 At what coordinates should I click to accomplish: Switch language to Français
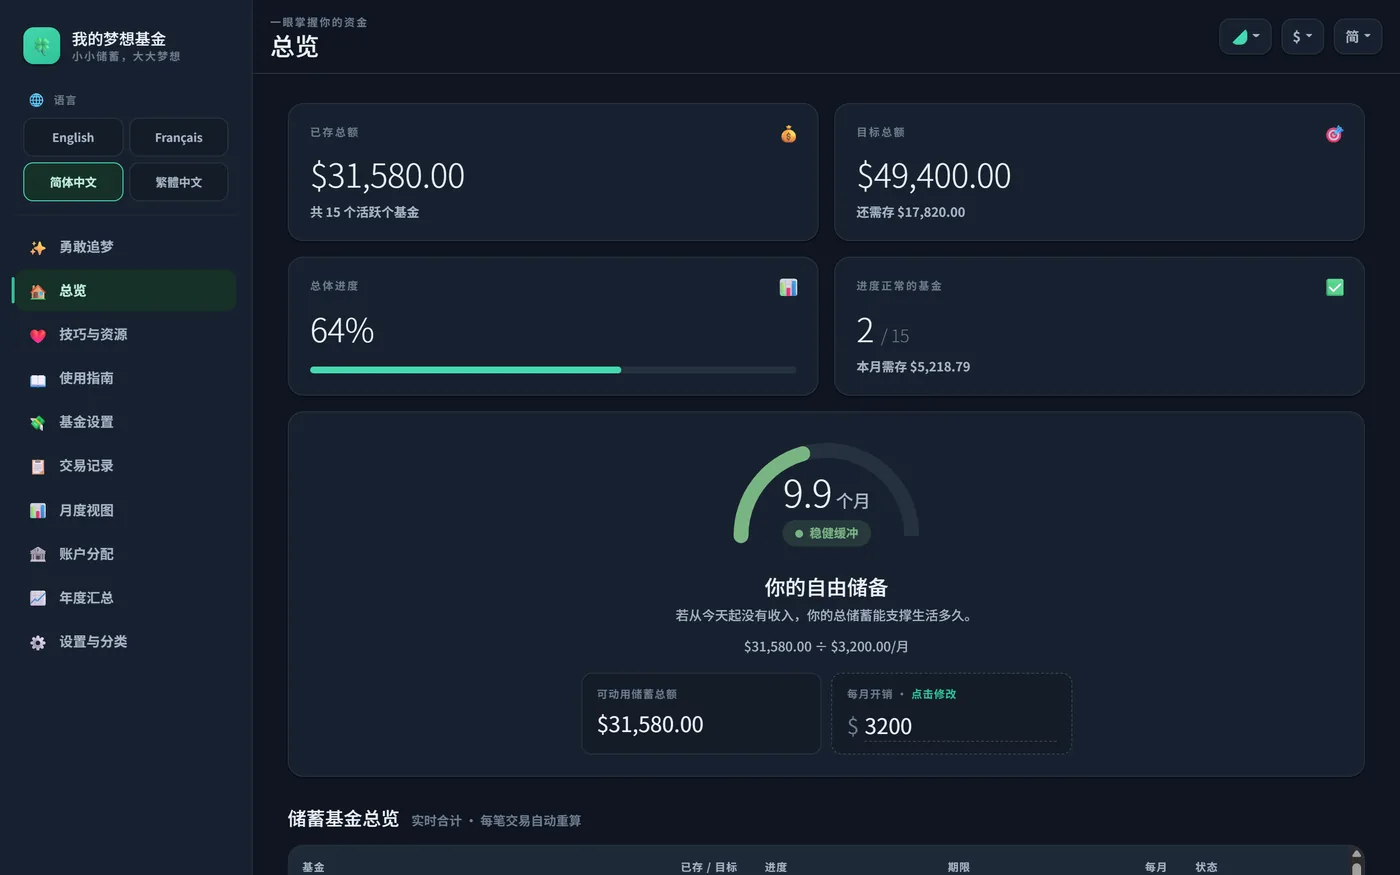point(178,137)
